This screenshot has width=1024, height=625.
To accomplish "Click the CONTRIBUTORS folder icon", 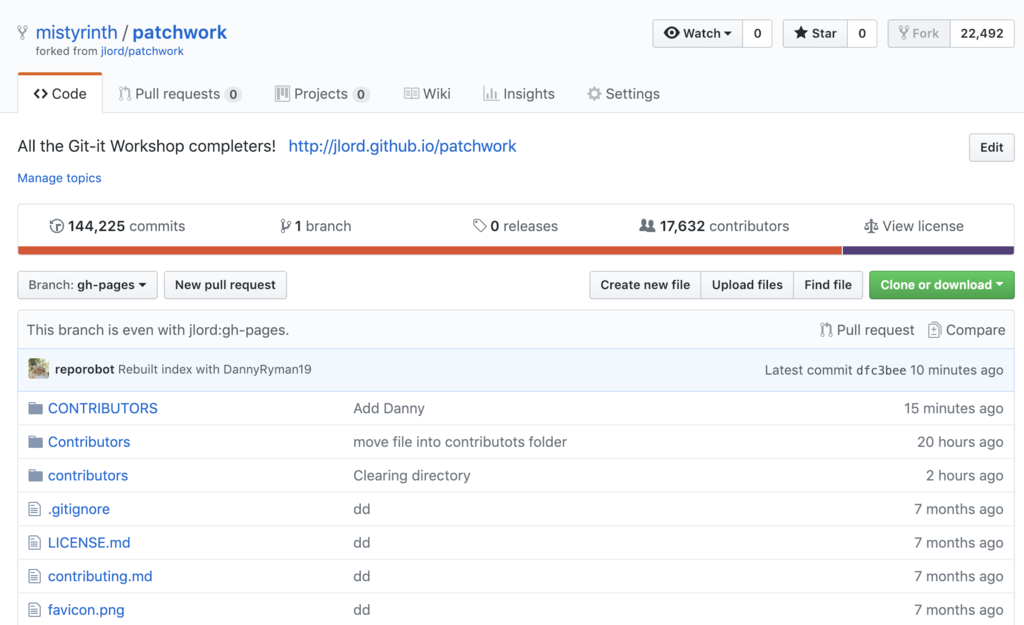I will pos(35,408).
